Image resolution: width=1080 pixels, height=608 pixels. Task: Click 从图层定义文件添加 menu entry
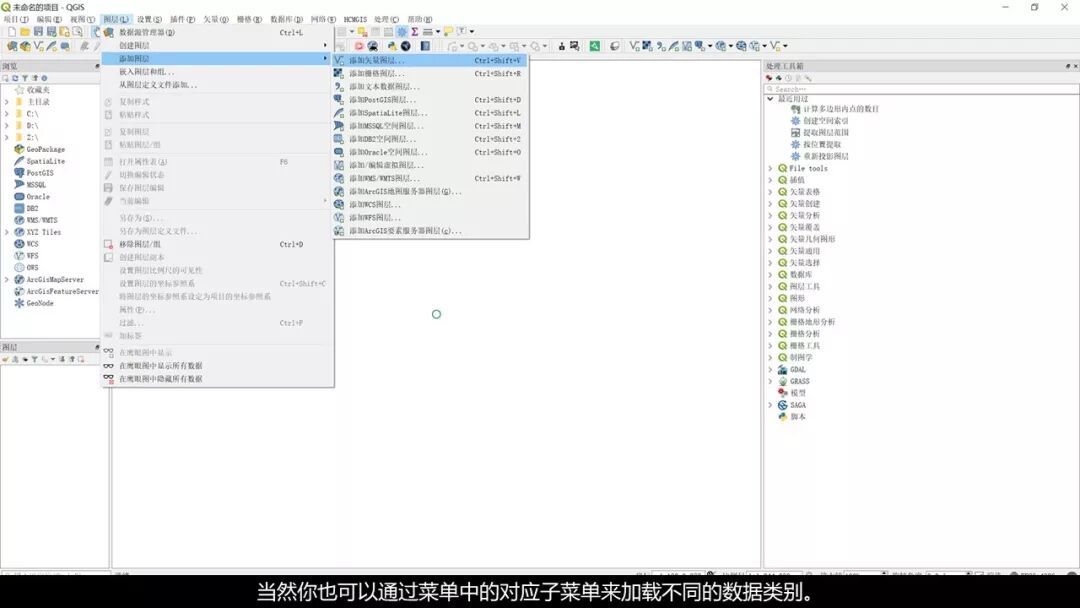point(218,85)
